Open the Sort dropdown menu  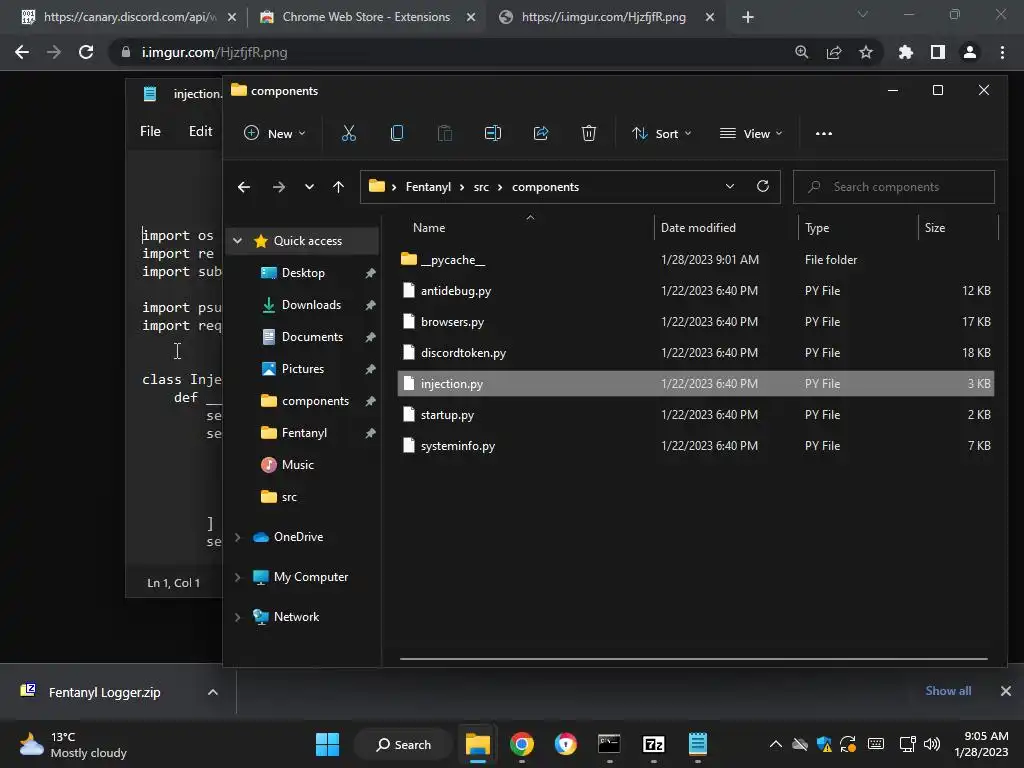point(661,133)
